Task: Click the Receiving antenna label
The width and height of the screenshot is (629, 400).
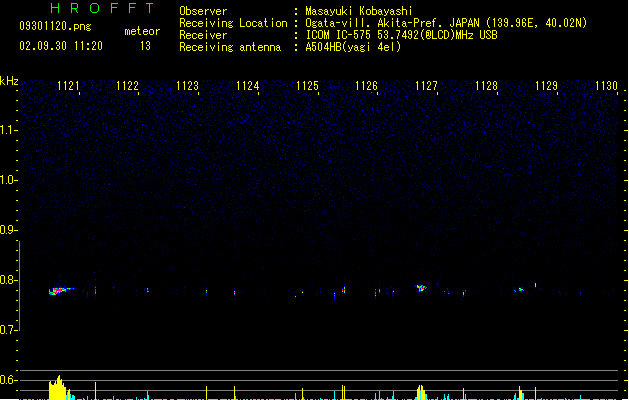Action: [230, 47]
